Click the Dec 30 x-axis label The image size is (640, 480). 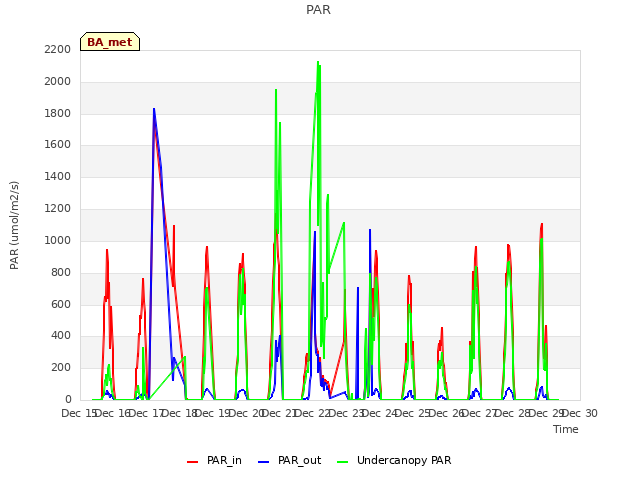[580, 413]
